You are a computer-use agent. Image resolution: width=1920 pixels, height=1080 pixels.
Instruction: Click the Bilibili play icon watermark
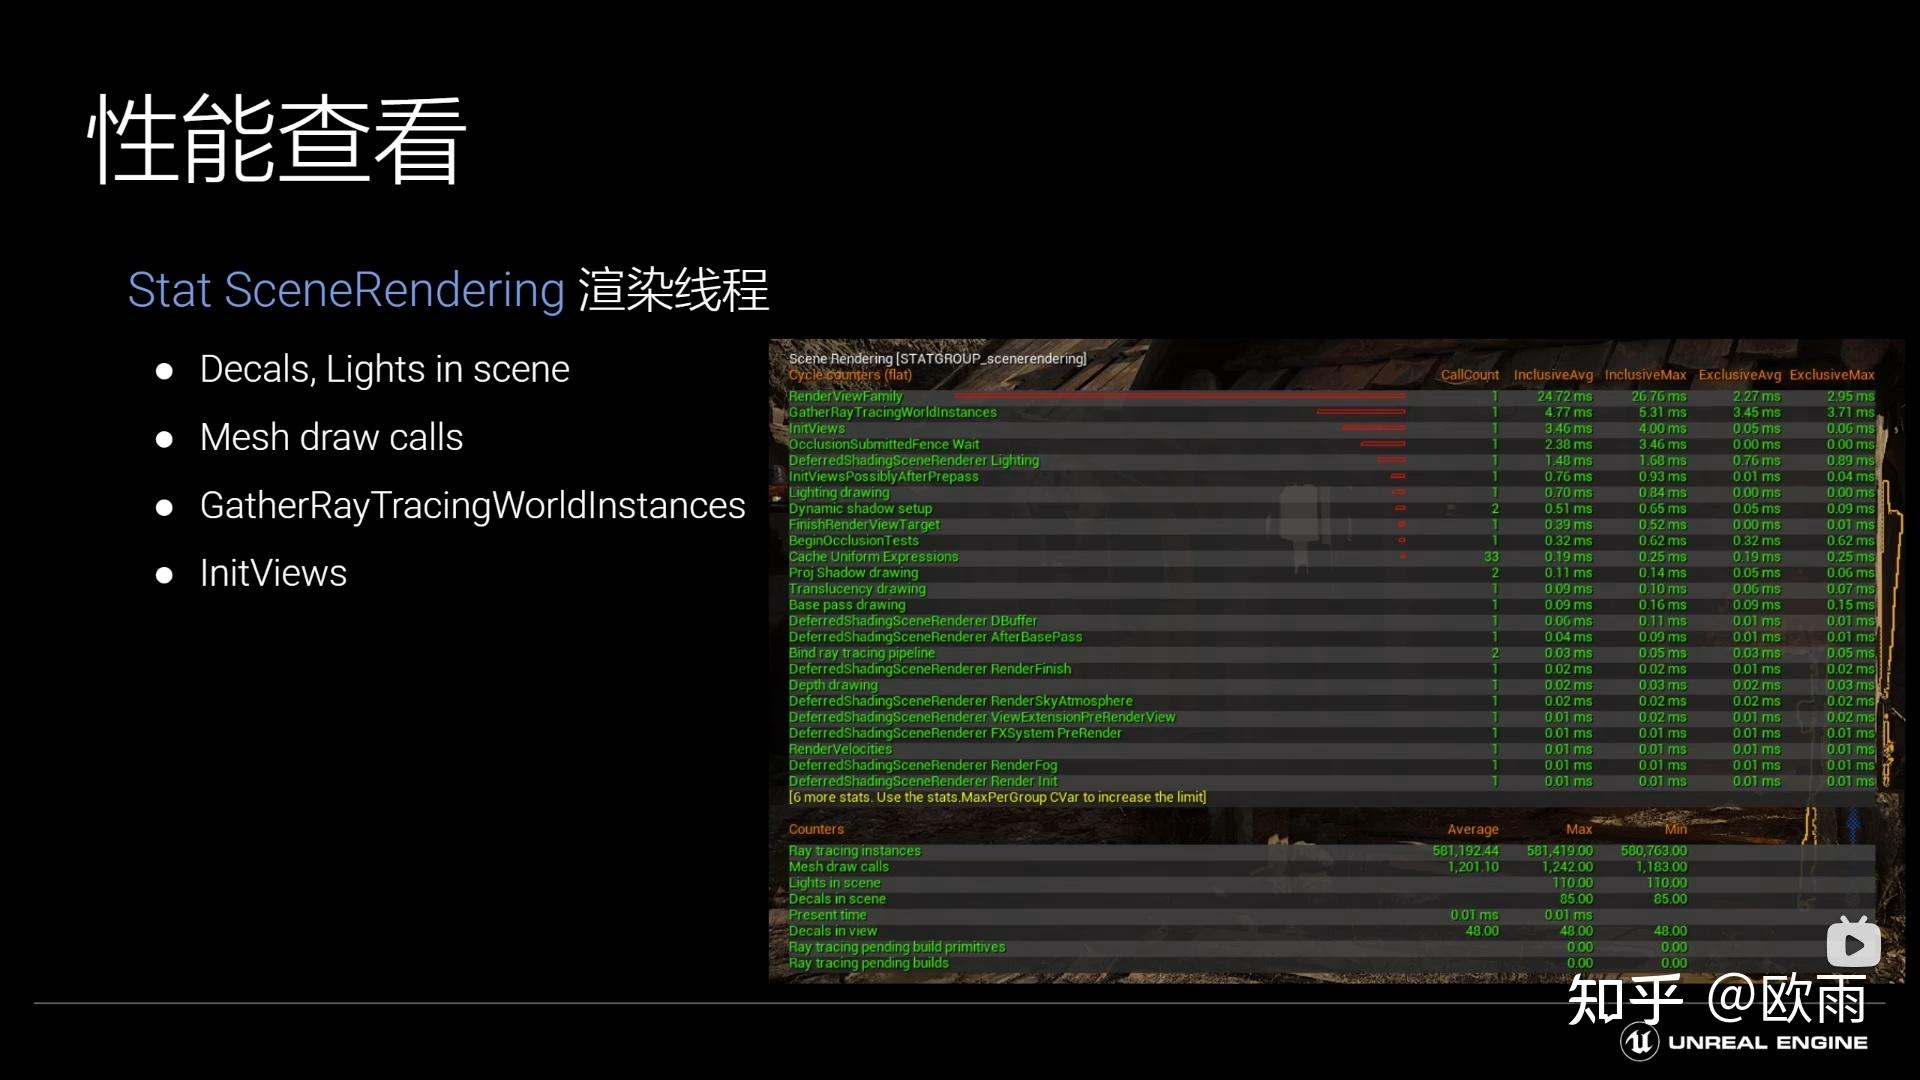1853,942
